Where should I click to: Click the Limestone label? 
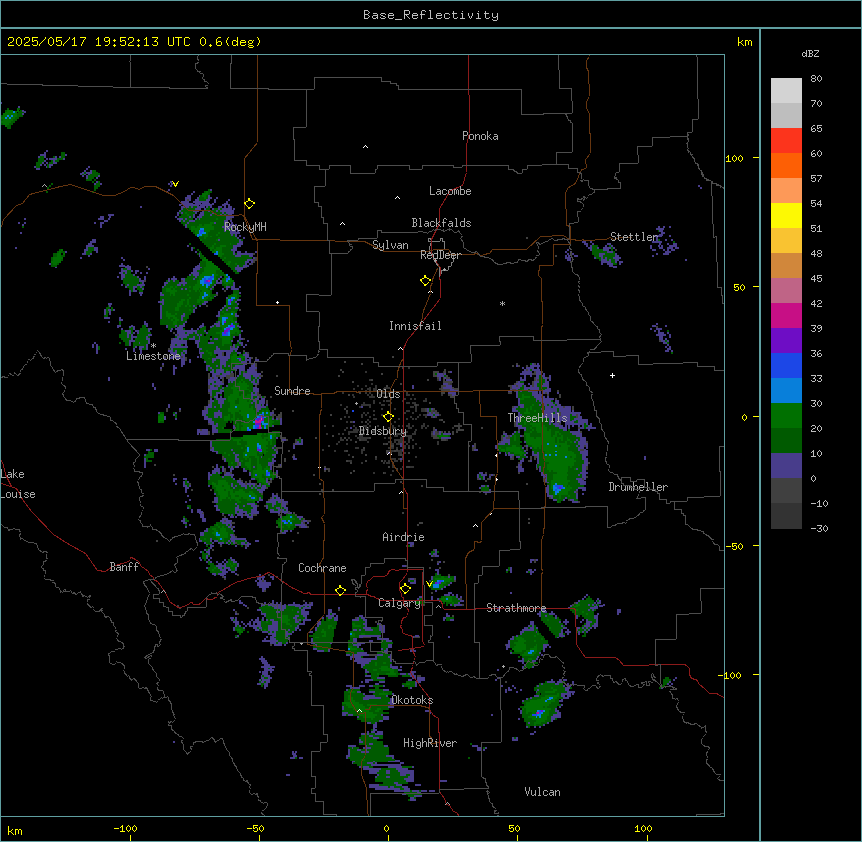pos(153,356)
